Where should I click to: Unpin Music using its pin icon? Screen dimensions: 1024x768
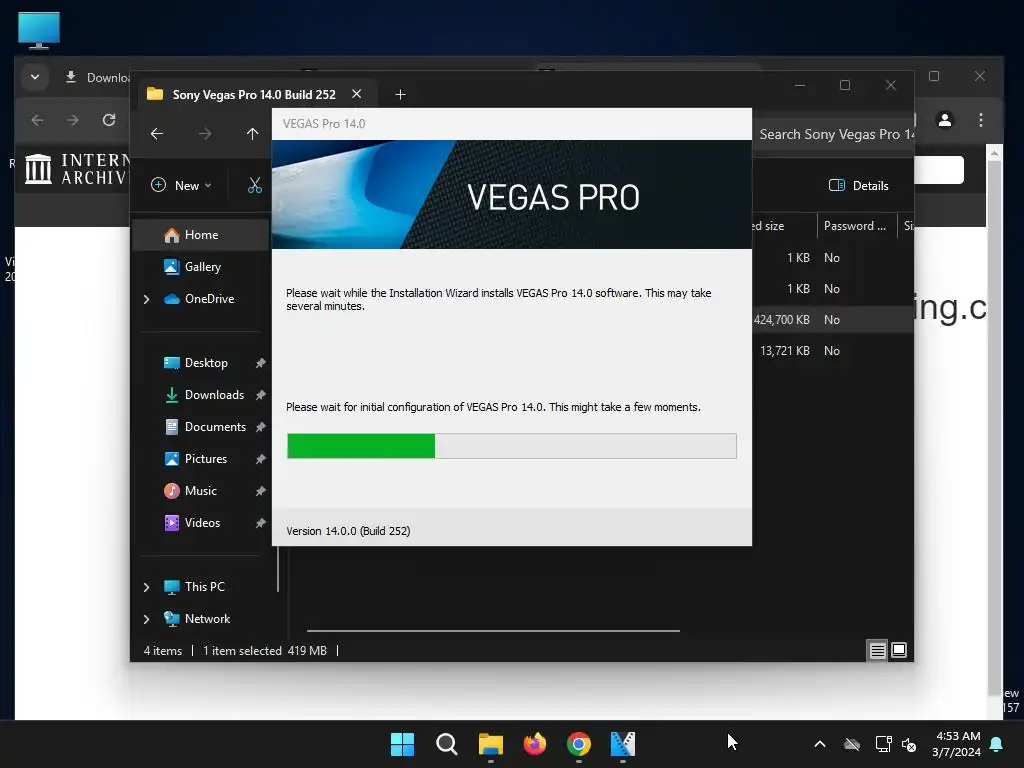tap(260, 491)
